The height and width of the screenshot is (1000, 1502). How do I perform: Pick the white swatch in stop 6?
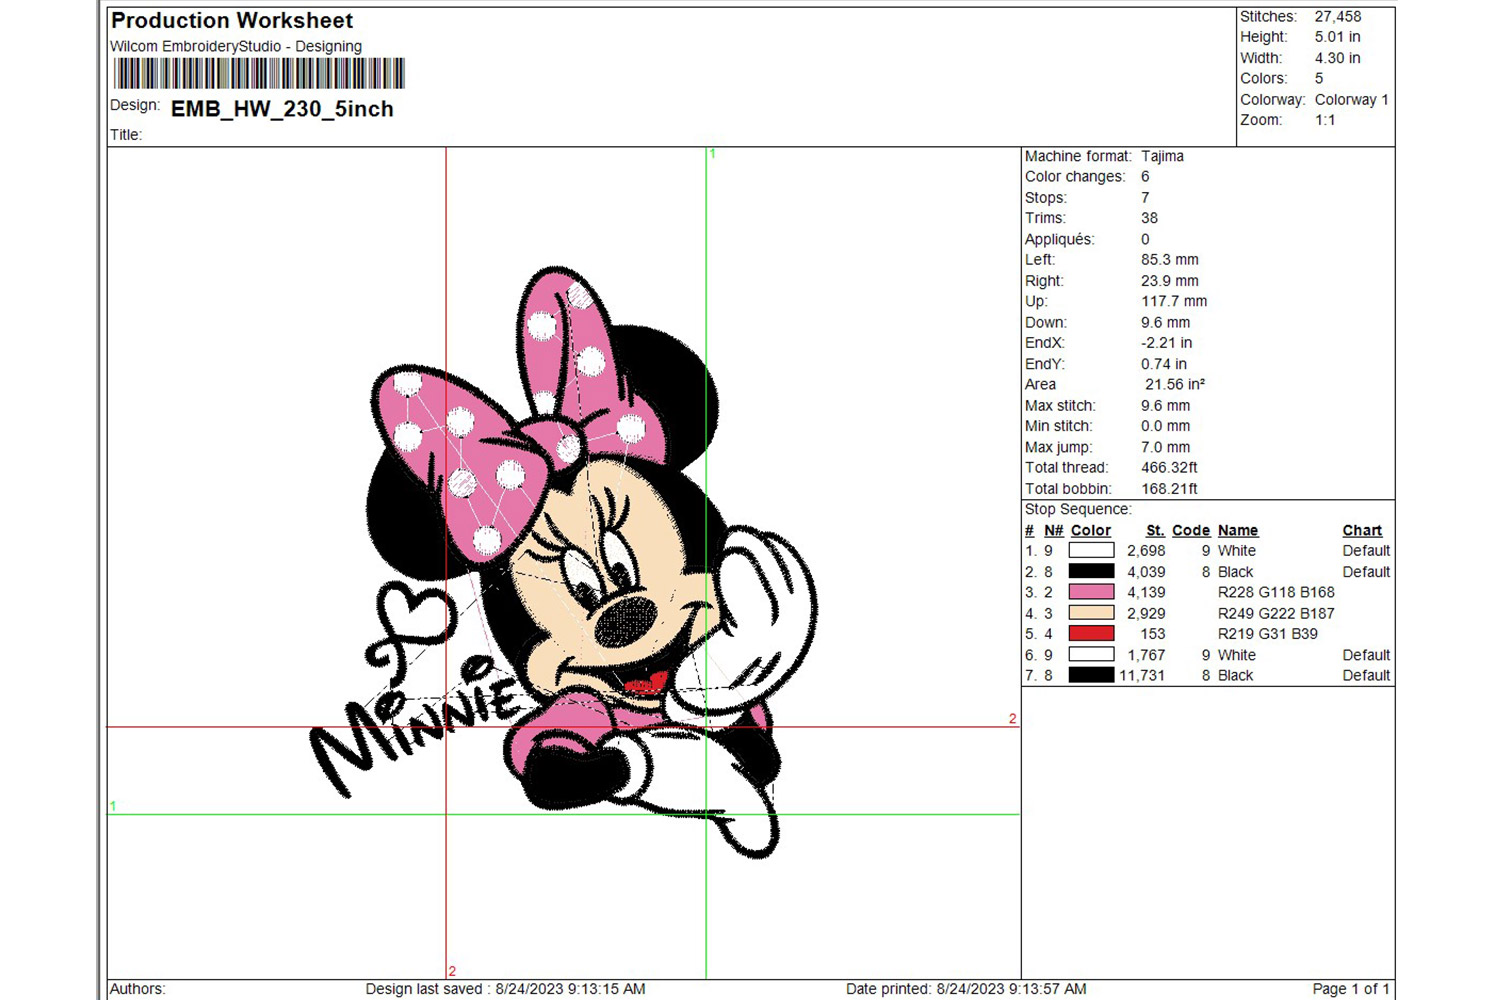pyautogui.click(x=1091, y=655)
